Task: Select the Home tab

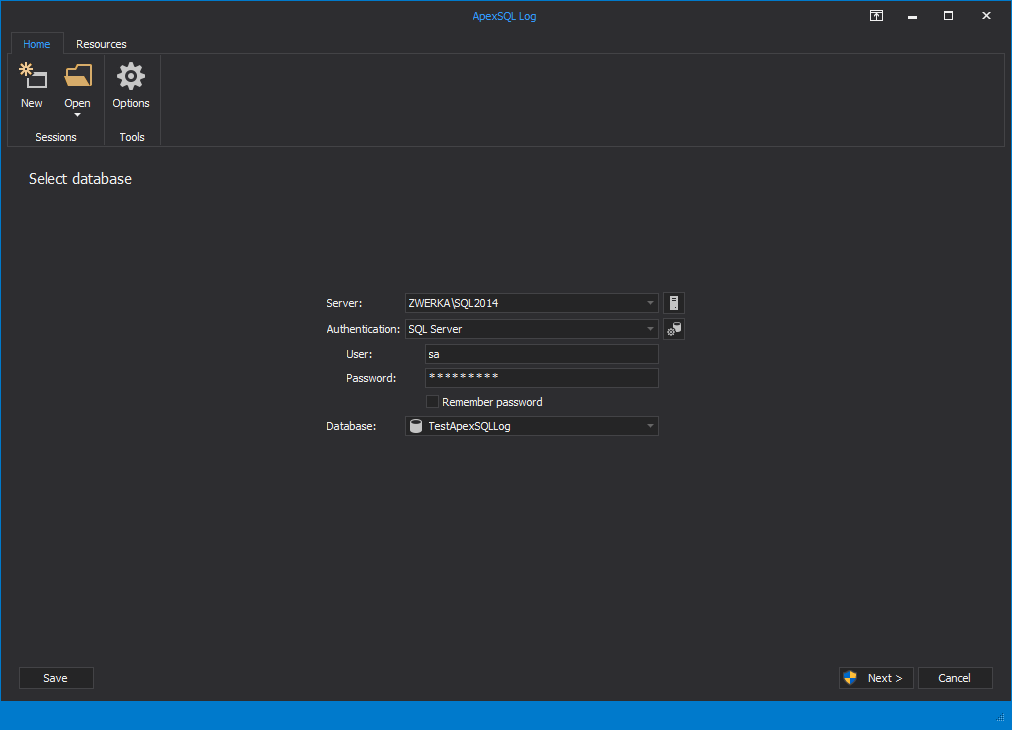Action: click(x=37, y=44)
